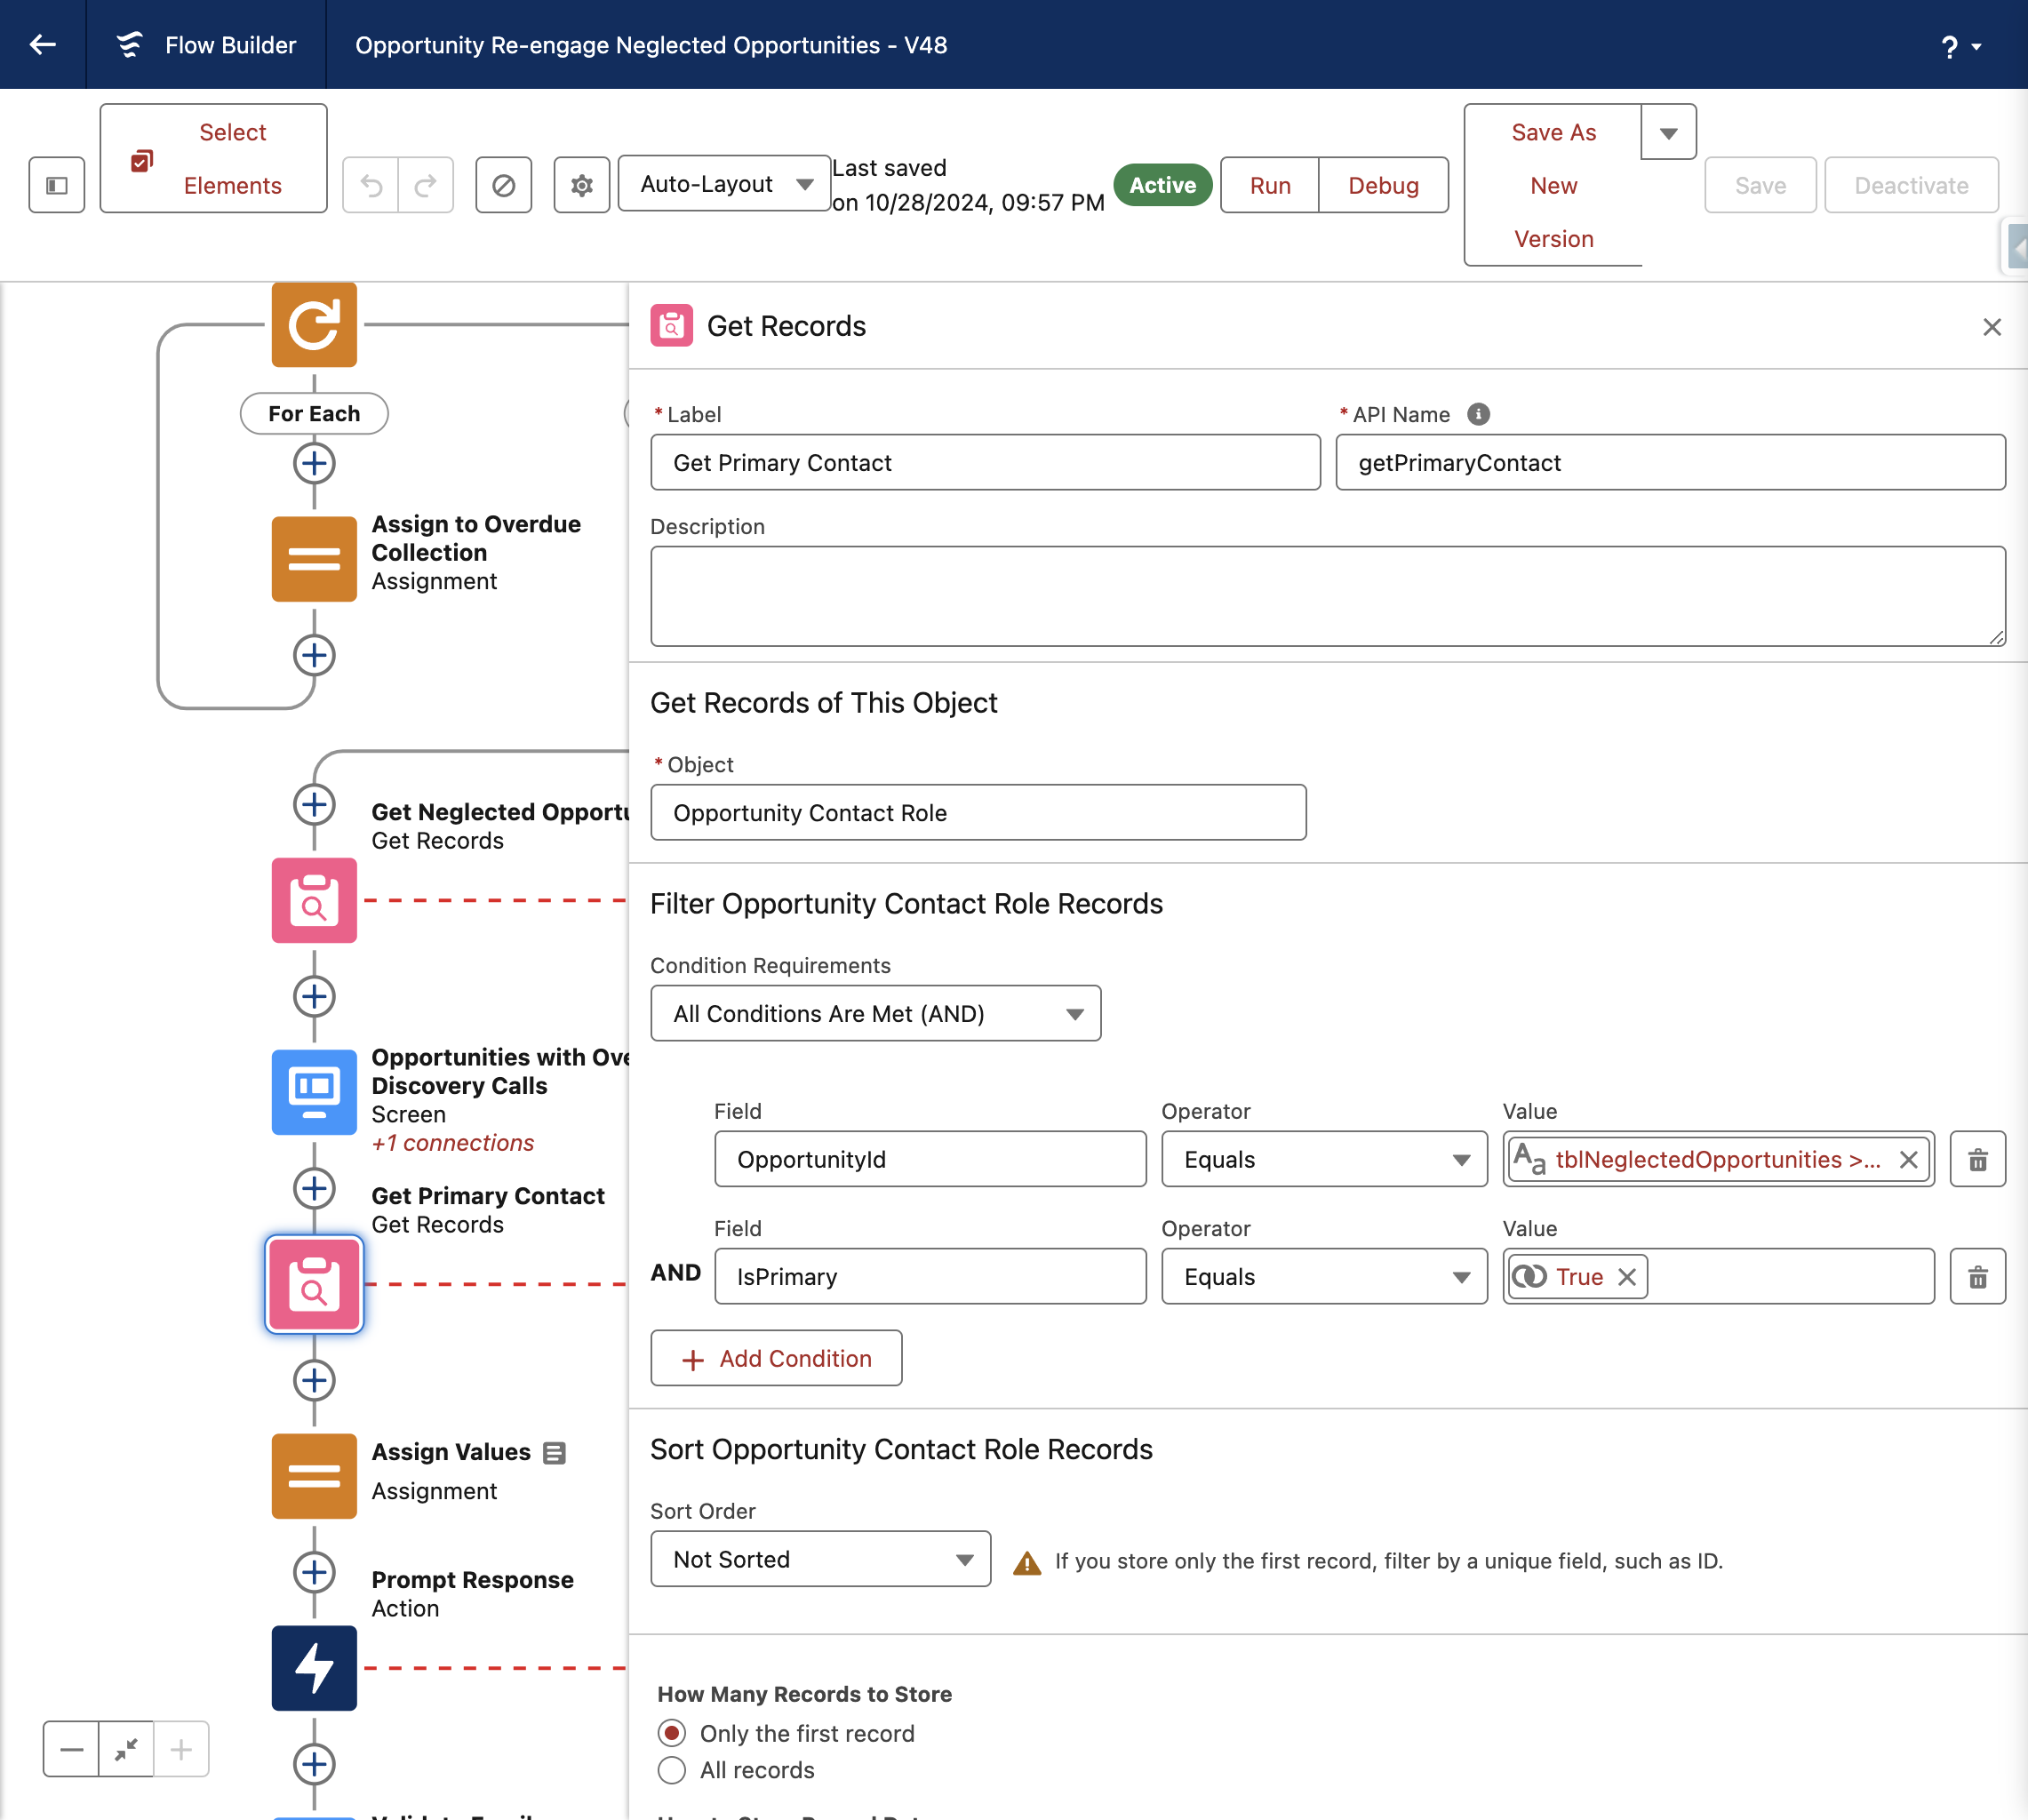Delete the IsPrimary condition row
The image size is (2028, 1820).
click(1978, 1277)
